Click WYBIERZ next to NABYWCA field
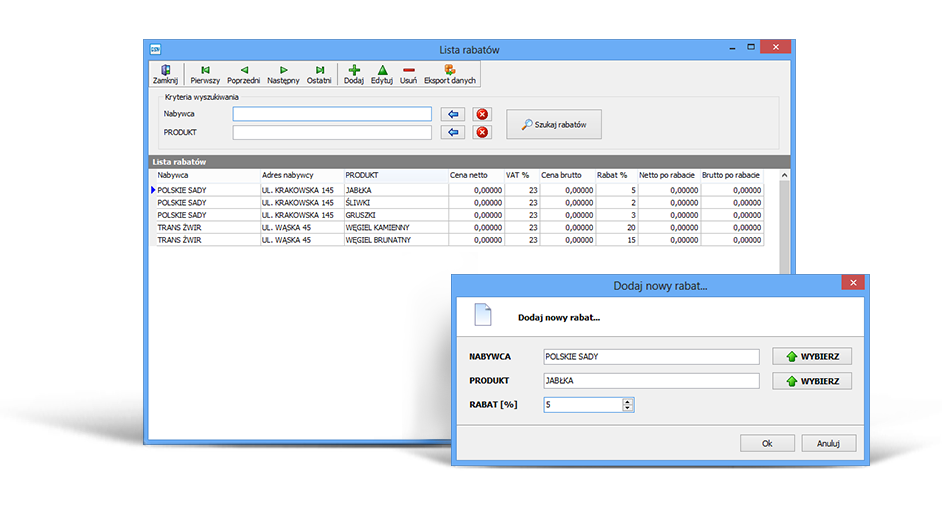The height and width of the screenshot is (516, 942). [811, 356]
